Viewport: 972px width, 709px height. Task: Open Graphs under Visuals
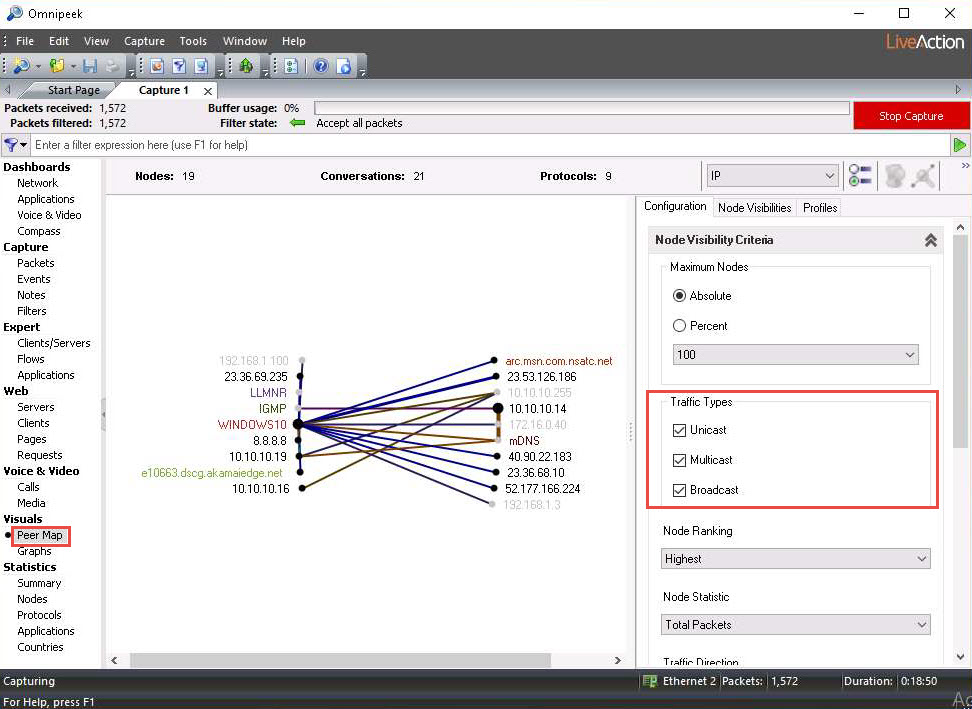coord(34,551)
